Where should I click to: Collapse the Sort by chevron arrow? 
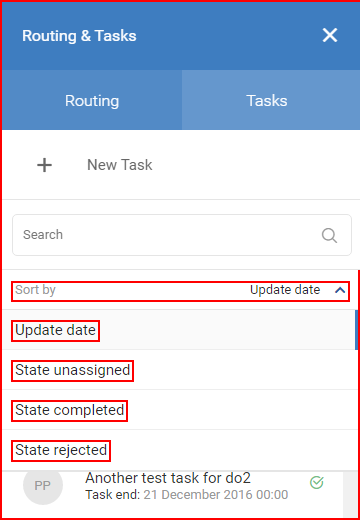coord(340,290)
